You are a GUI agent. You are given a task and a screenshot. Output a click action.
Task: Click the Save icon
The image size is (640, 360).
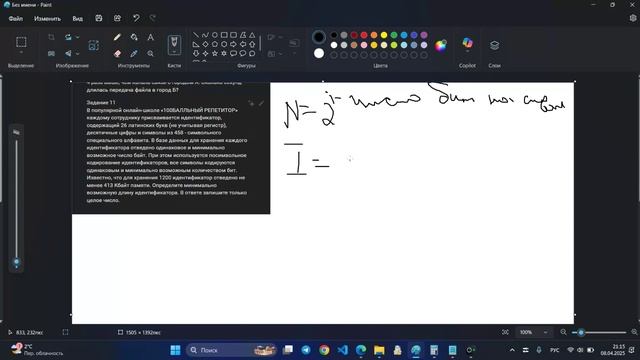point(99,18)
